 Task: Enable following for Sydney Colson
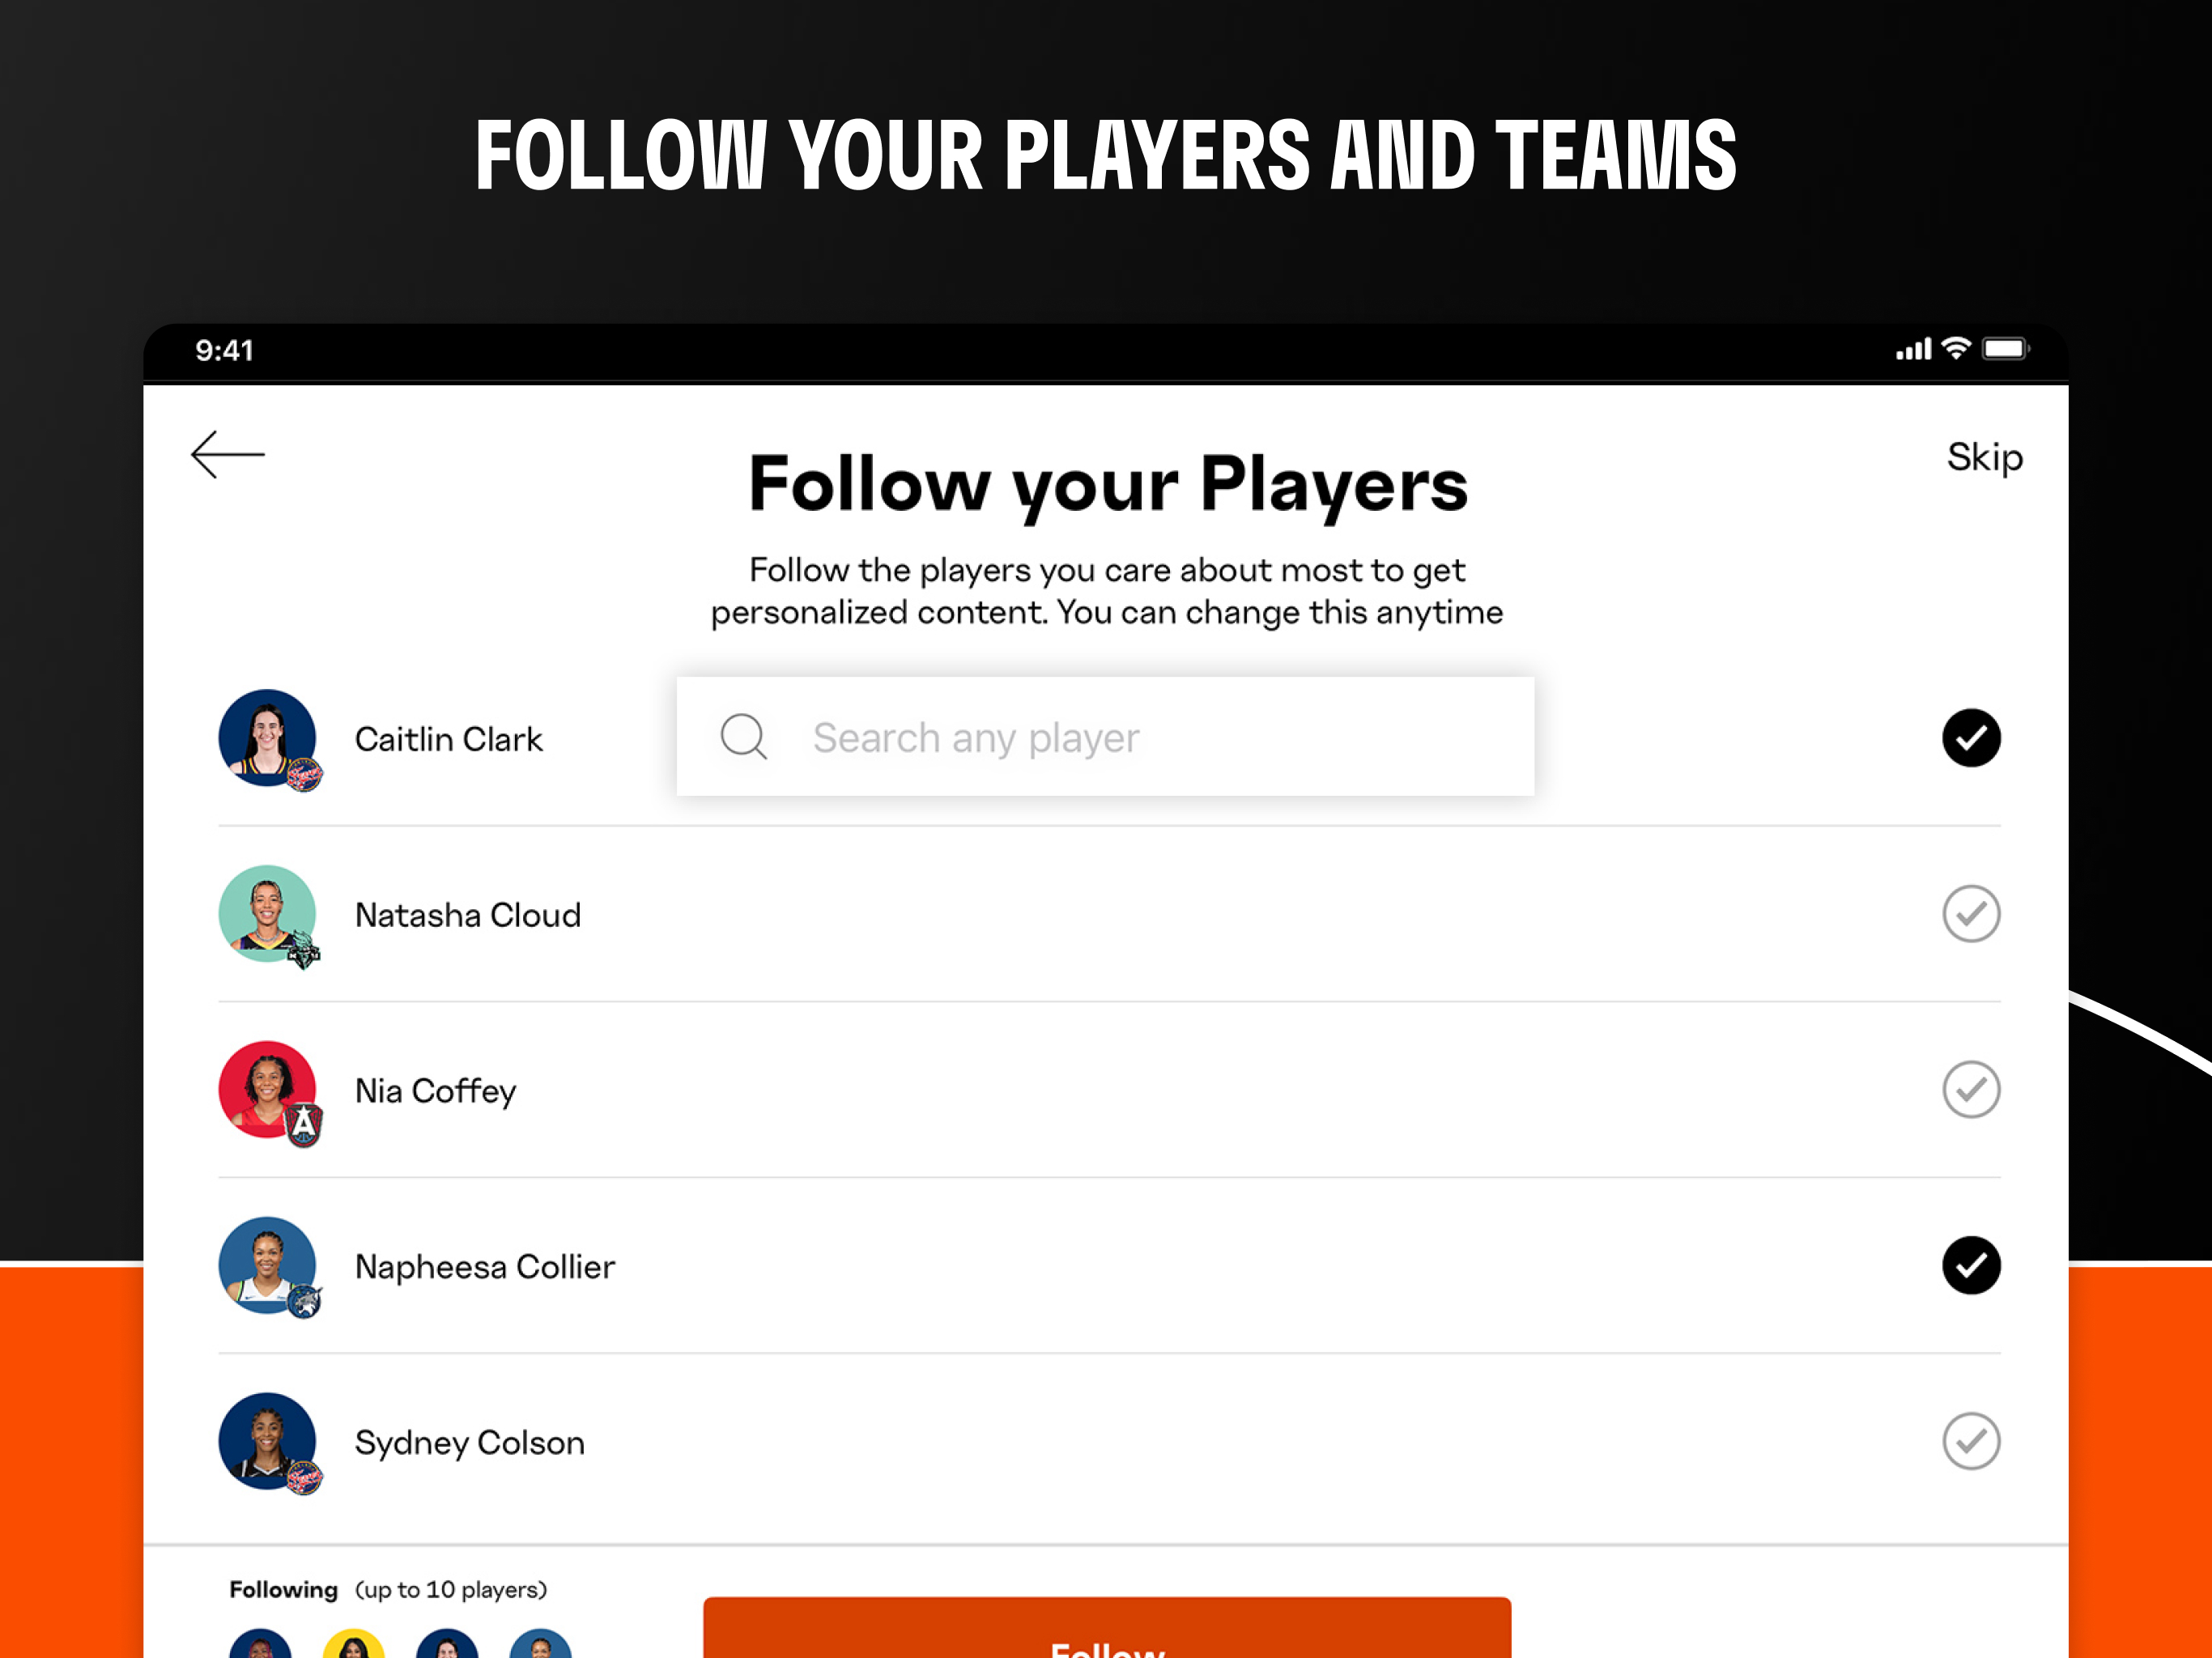tap(1971, 1441)
